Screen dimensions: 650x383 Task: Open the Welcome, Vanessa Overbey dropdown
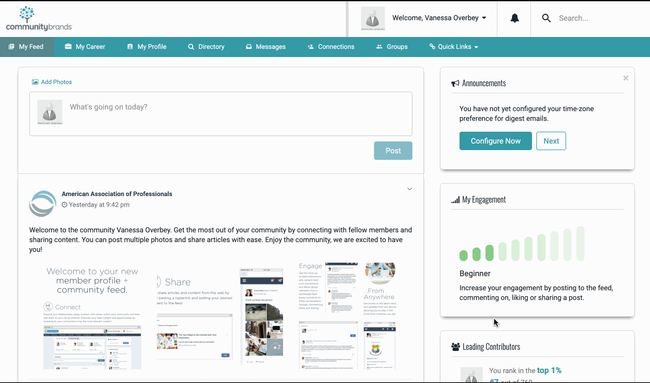439,18
